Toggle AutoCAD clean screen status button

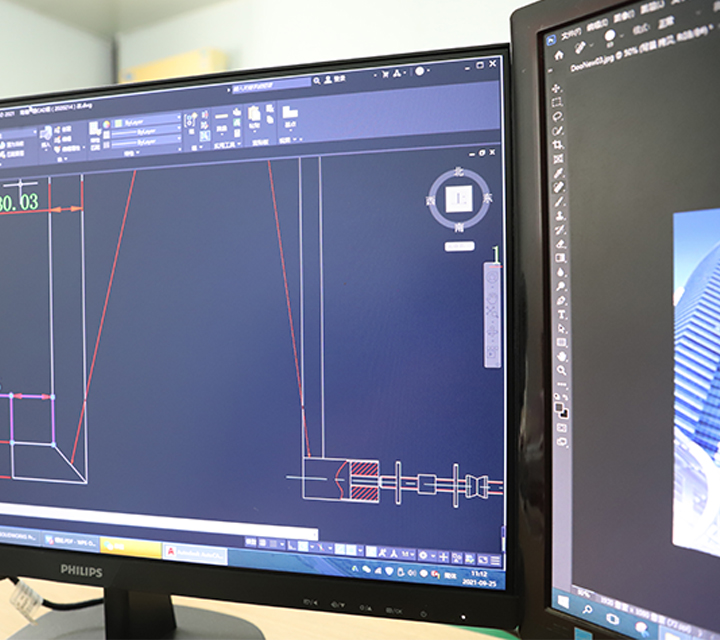click(x=482, y=558)
